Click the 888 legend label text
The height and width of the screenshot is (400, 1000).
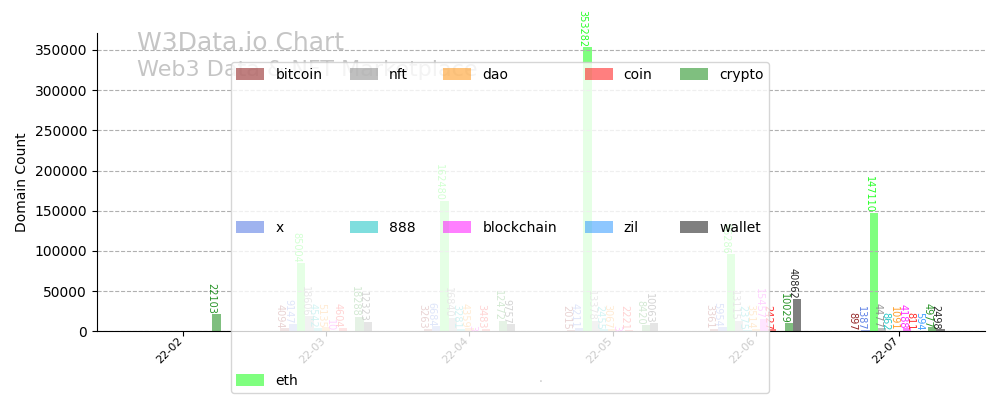coord(402,227)
